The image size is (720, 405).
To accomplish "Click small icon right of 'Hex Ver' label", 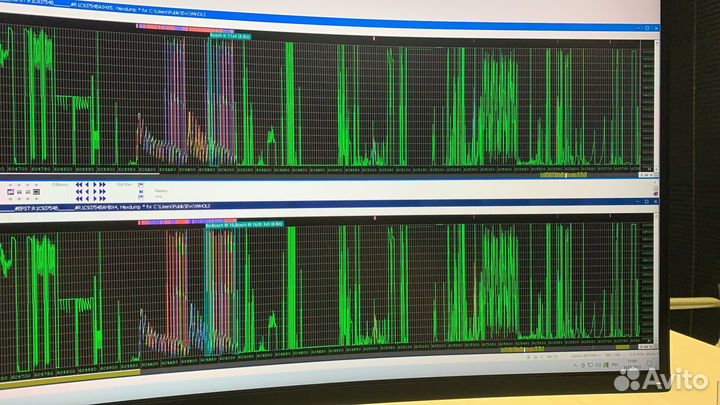I will [x=141, y=185].
